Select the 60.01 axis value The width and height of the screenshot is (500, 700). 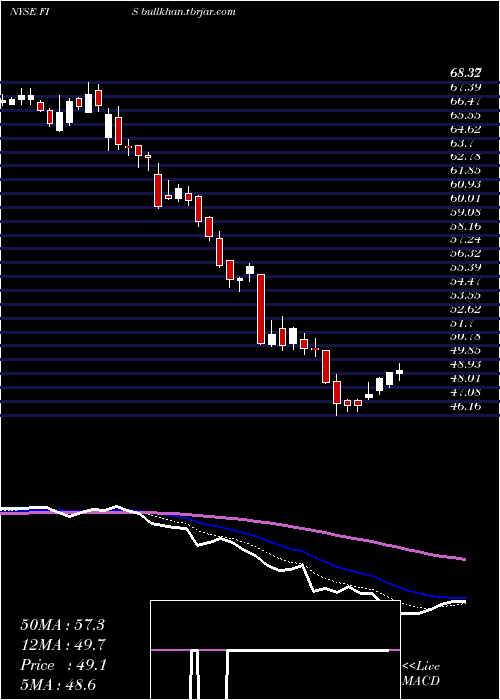465,198
